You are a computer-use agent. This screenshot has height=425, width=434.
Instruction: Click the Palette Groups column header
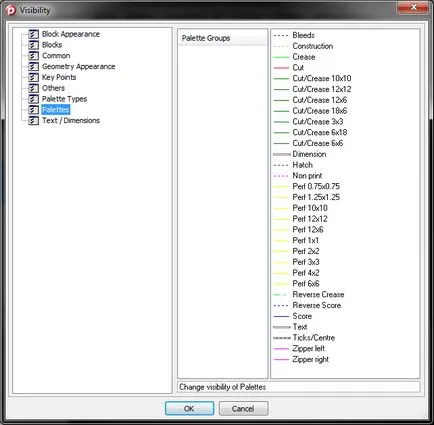pos(223,38)
